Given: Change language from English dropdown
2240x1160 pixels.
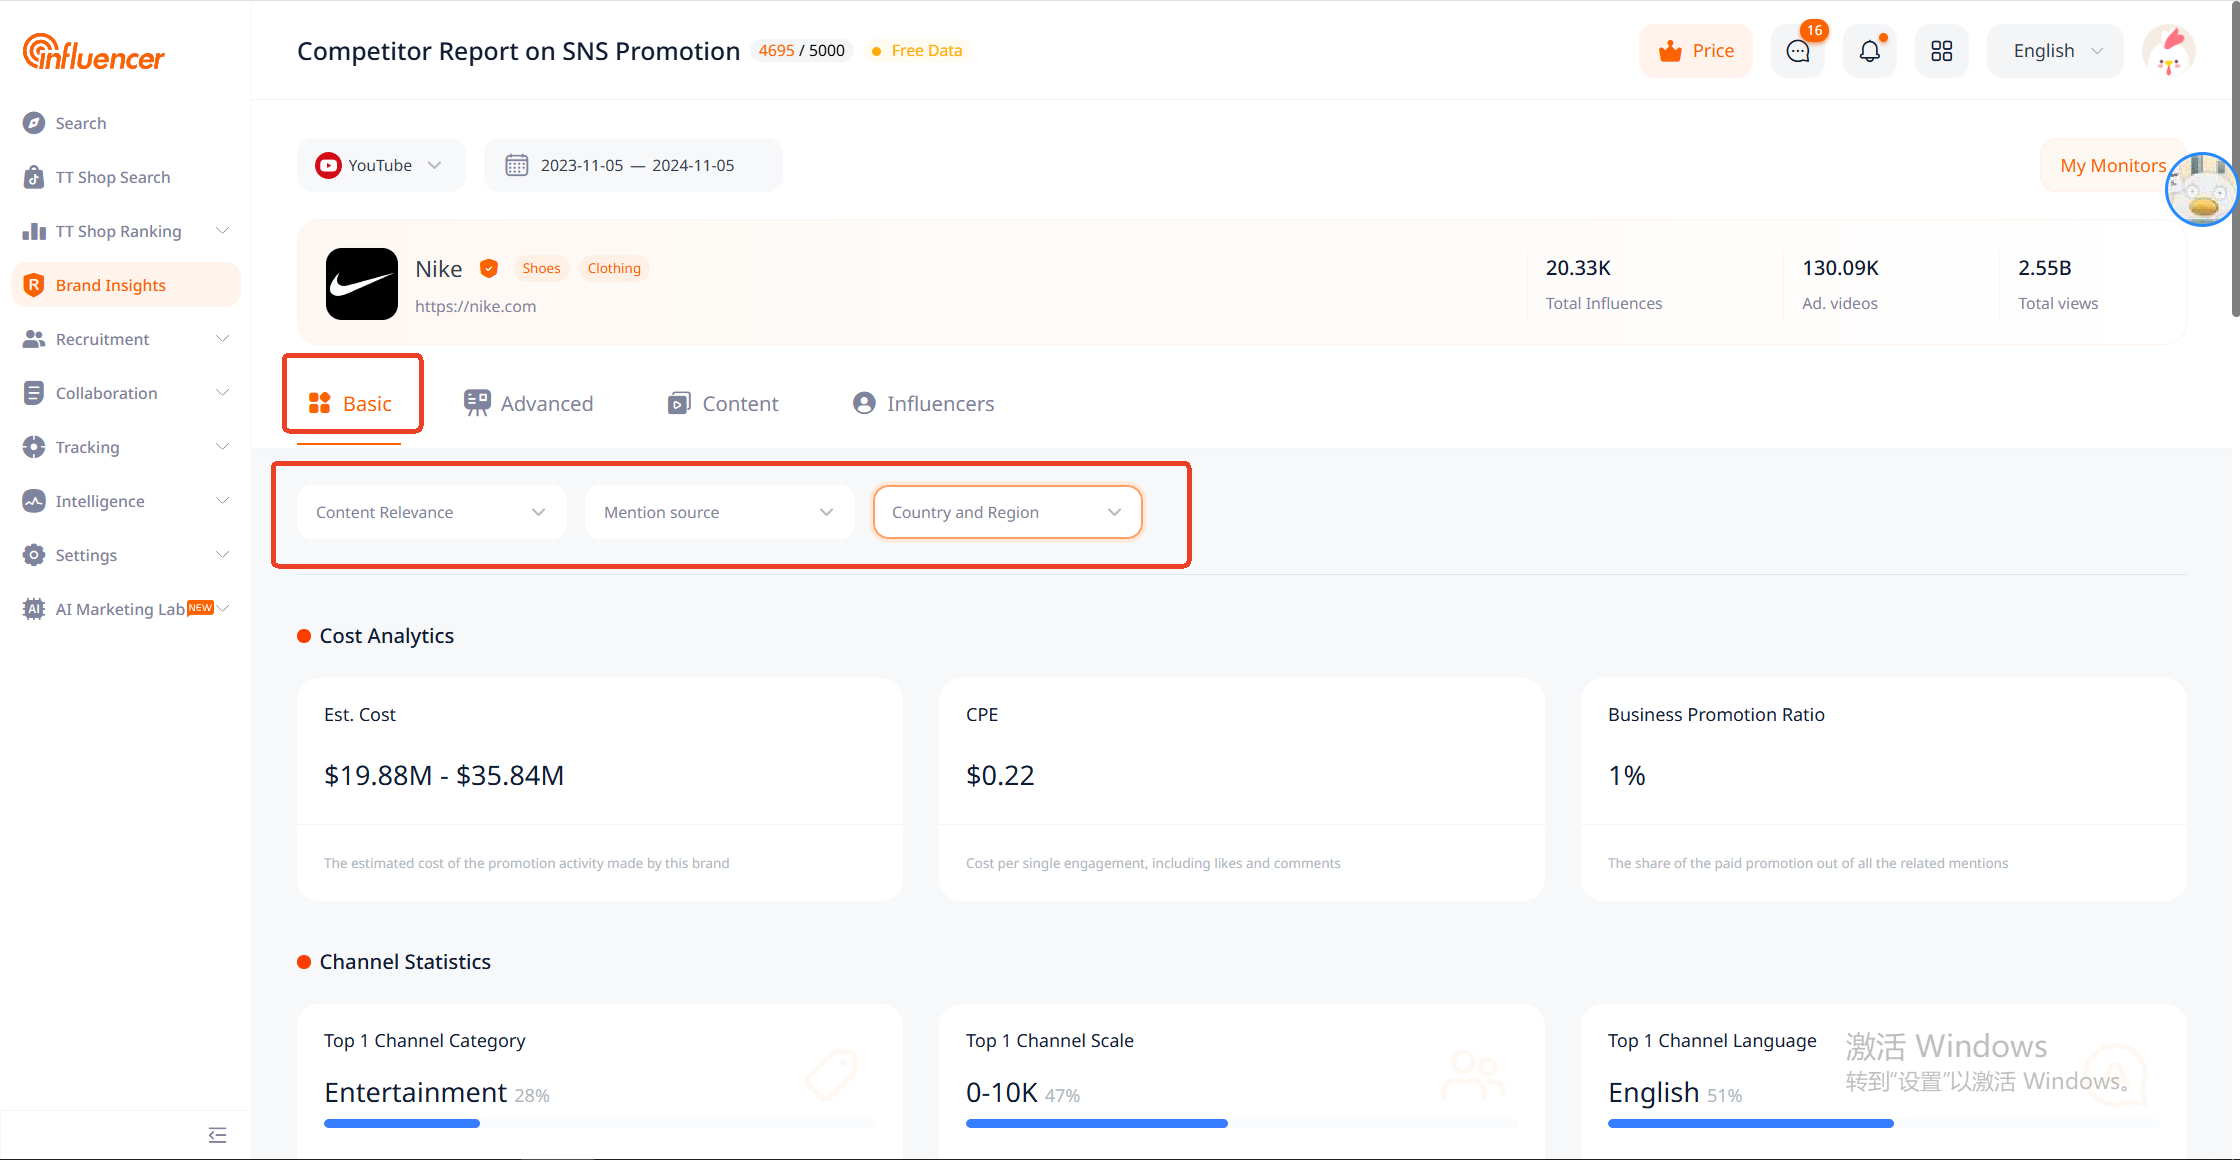Looking at the screenshot, I should click(2055, 51).
